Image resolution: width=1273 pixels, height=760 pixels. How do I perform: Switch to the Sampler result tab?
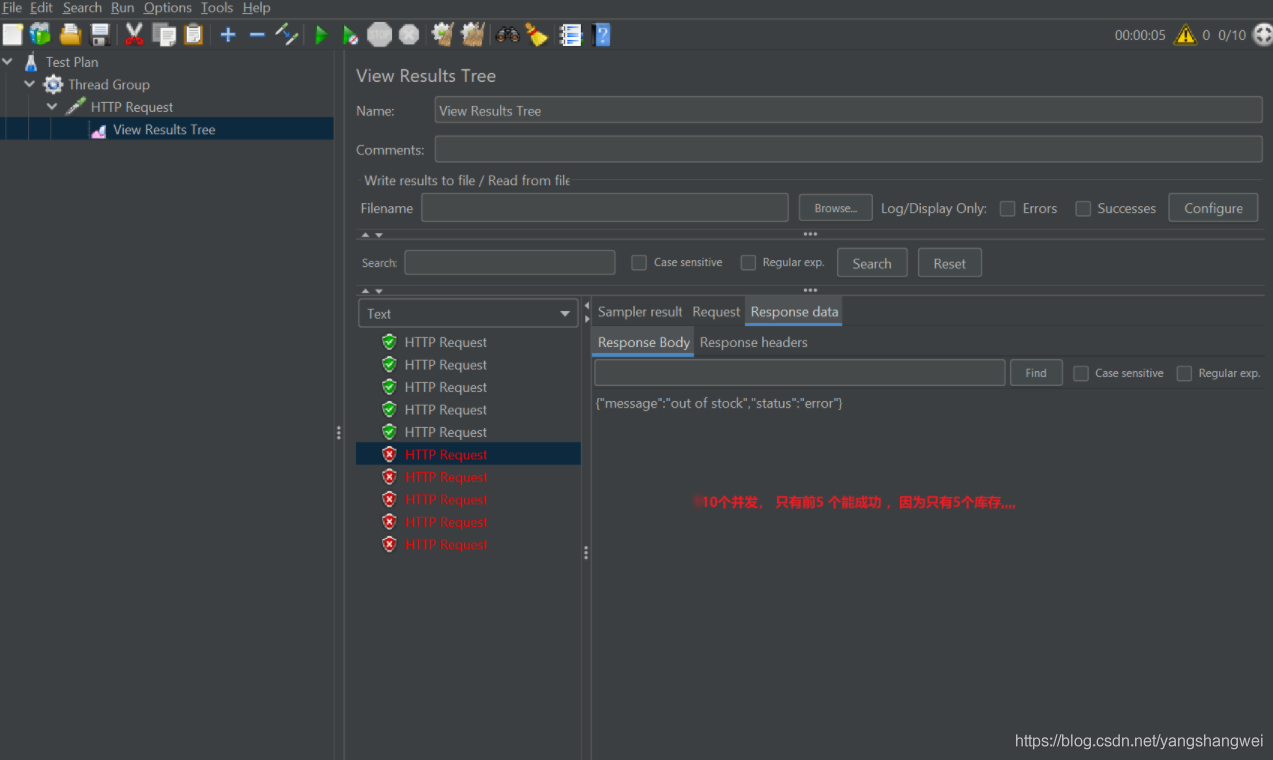point(640,312)
